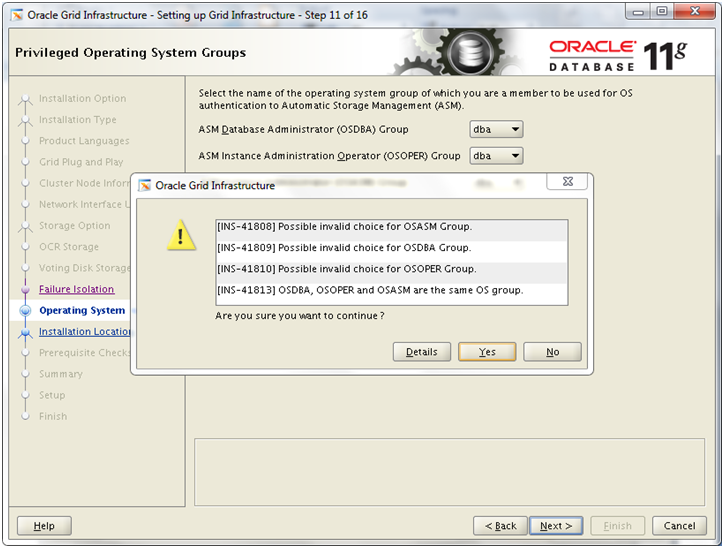The image size is (724, 548).
Task: Click the Failure Isolation step bullet icon
Action: click(25, 289)
